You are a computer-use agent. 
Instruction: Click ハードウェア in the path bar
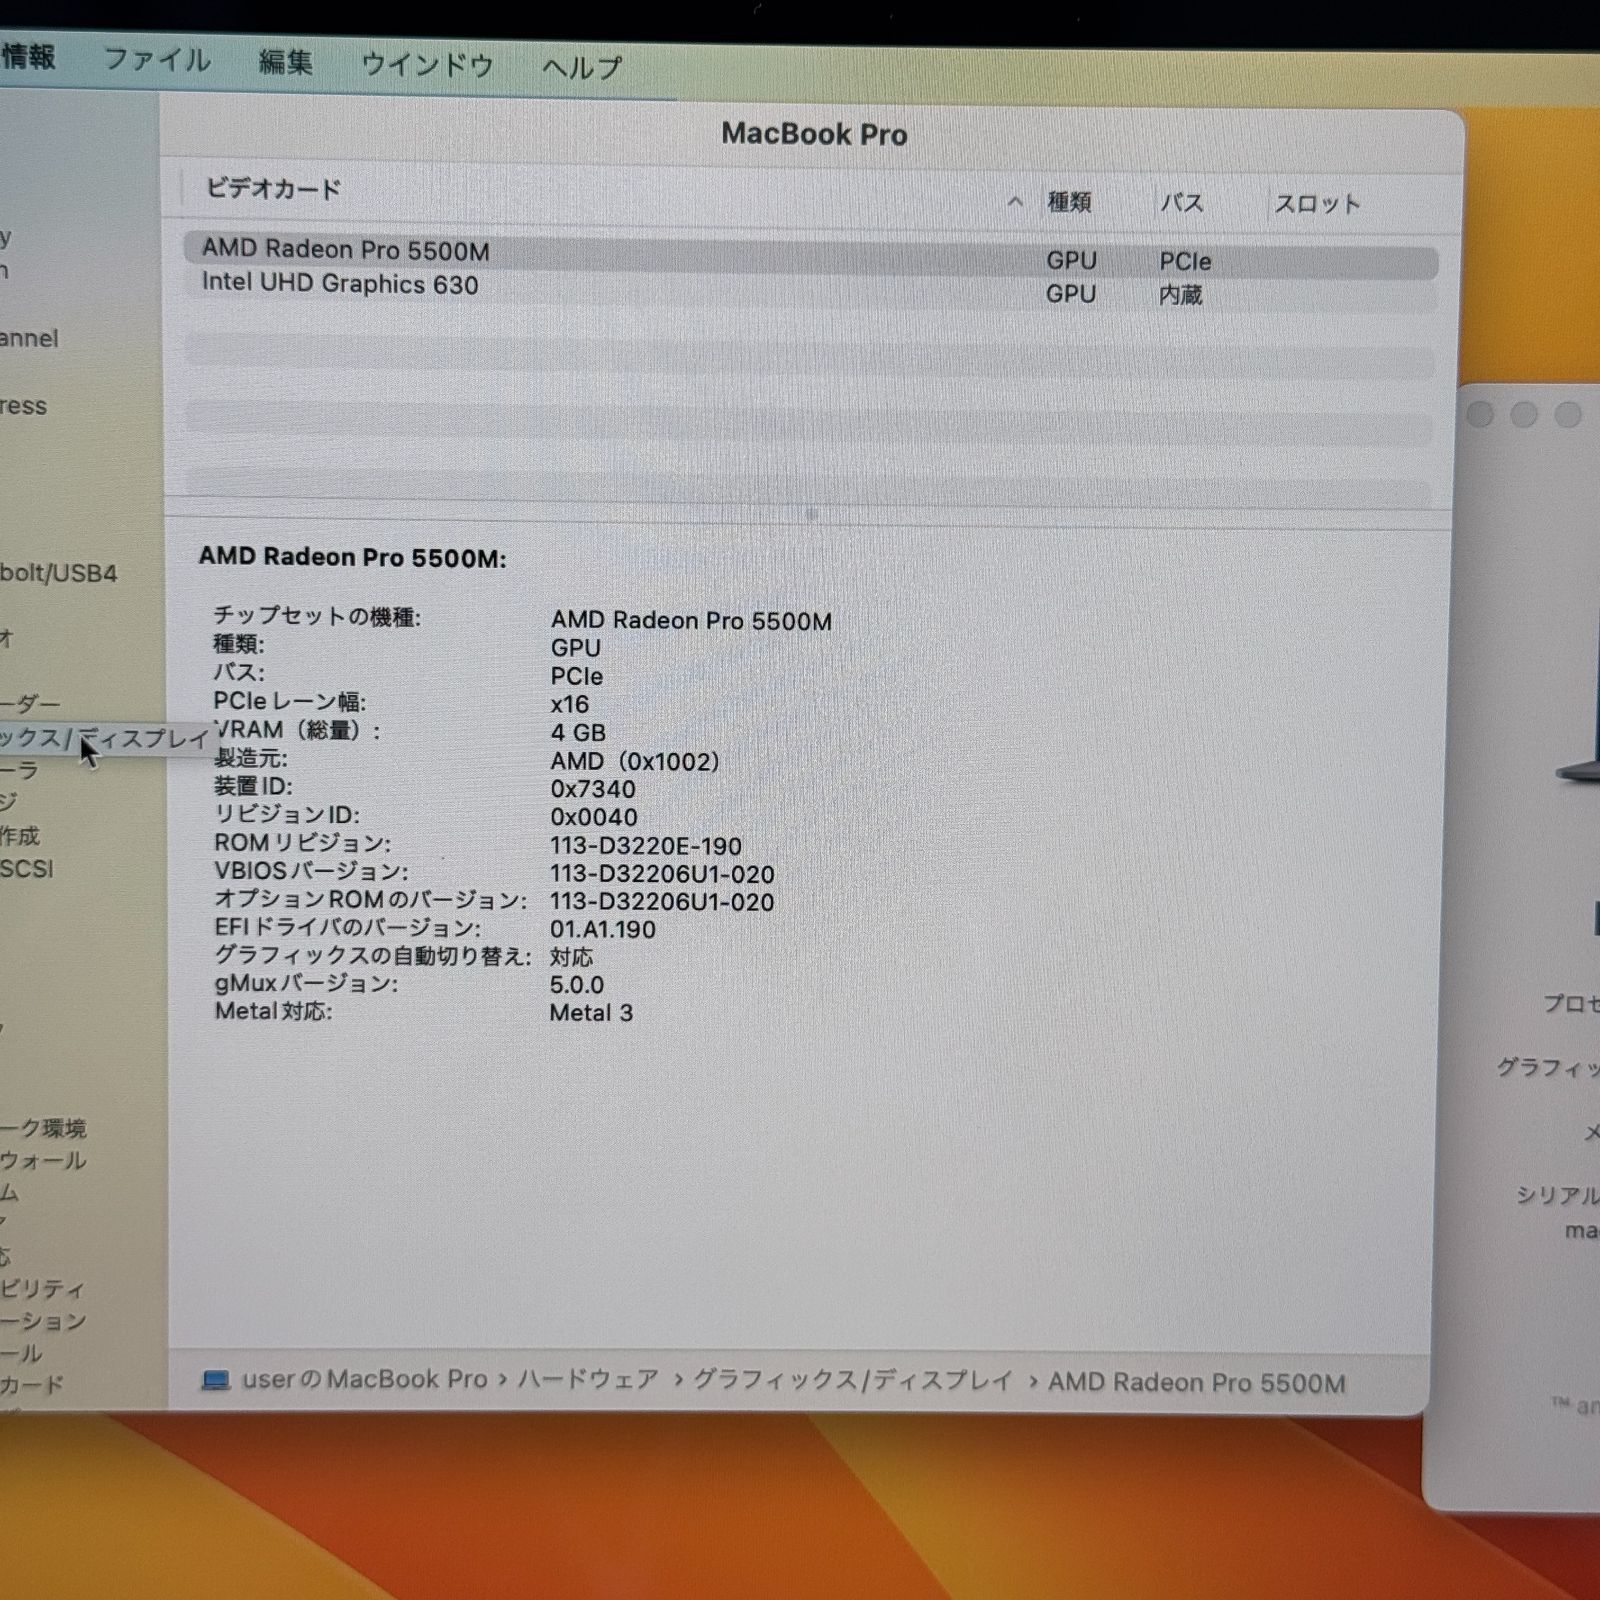coord(588,1380)
